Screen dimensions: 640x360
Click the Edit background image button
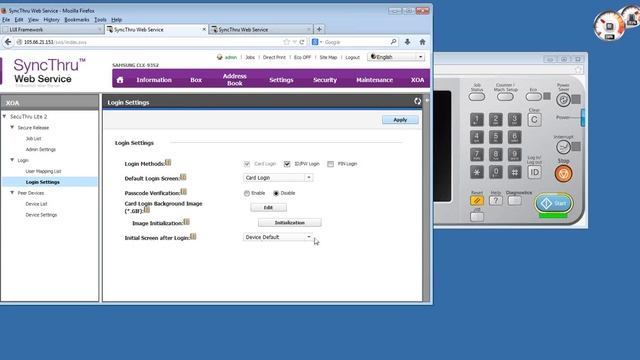(x=268, y=208)
